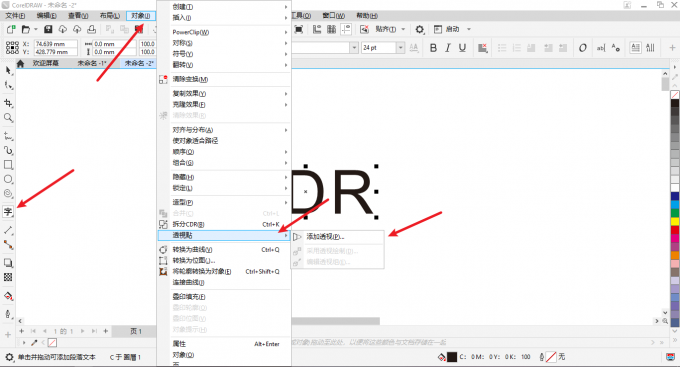Click the Save disk icon
This screenshot has width=680, height=367.
tap(48, 29)
